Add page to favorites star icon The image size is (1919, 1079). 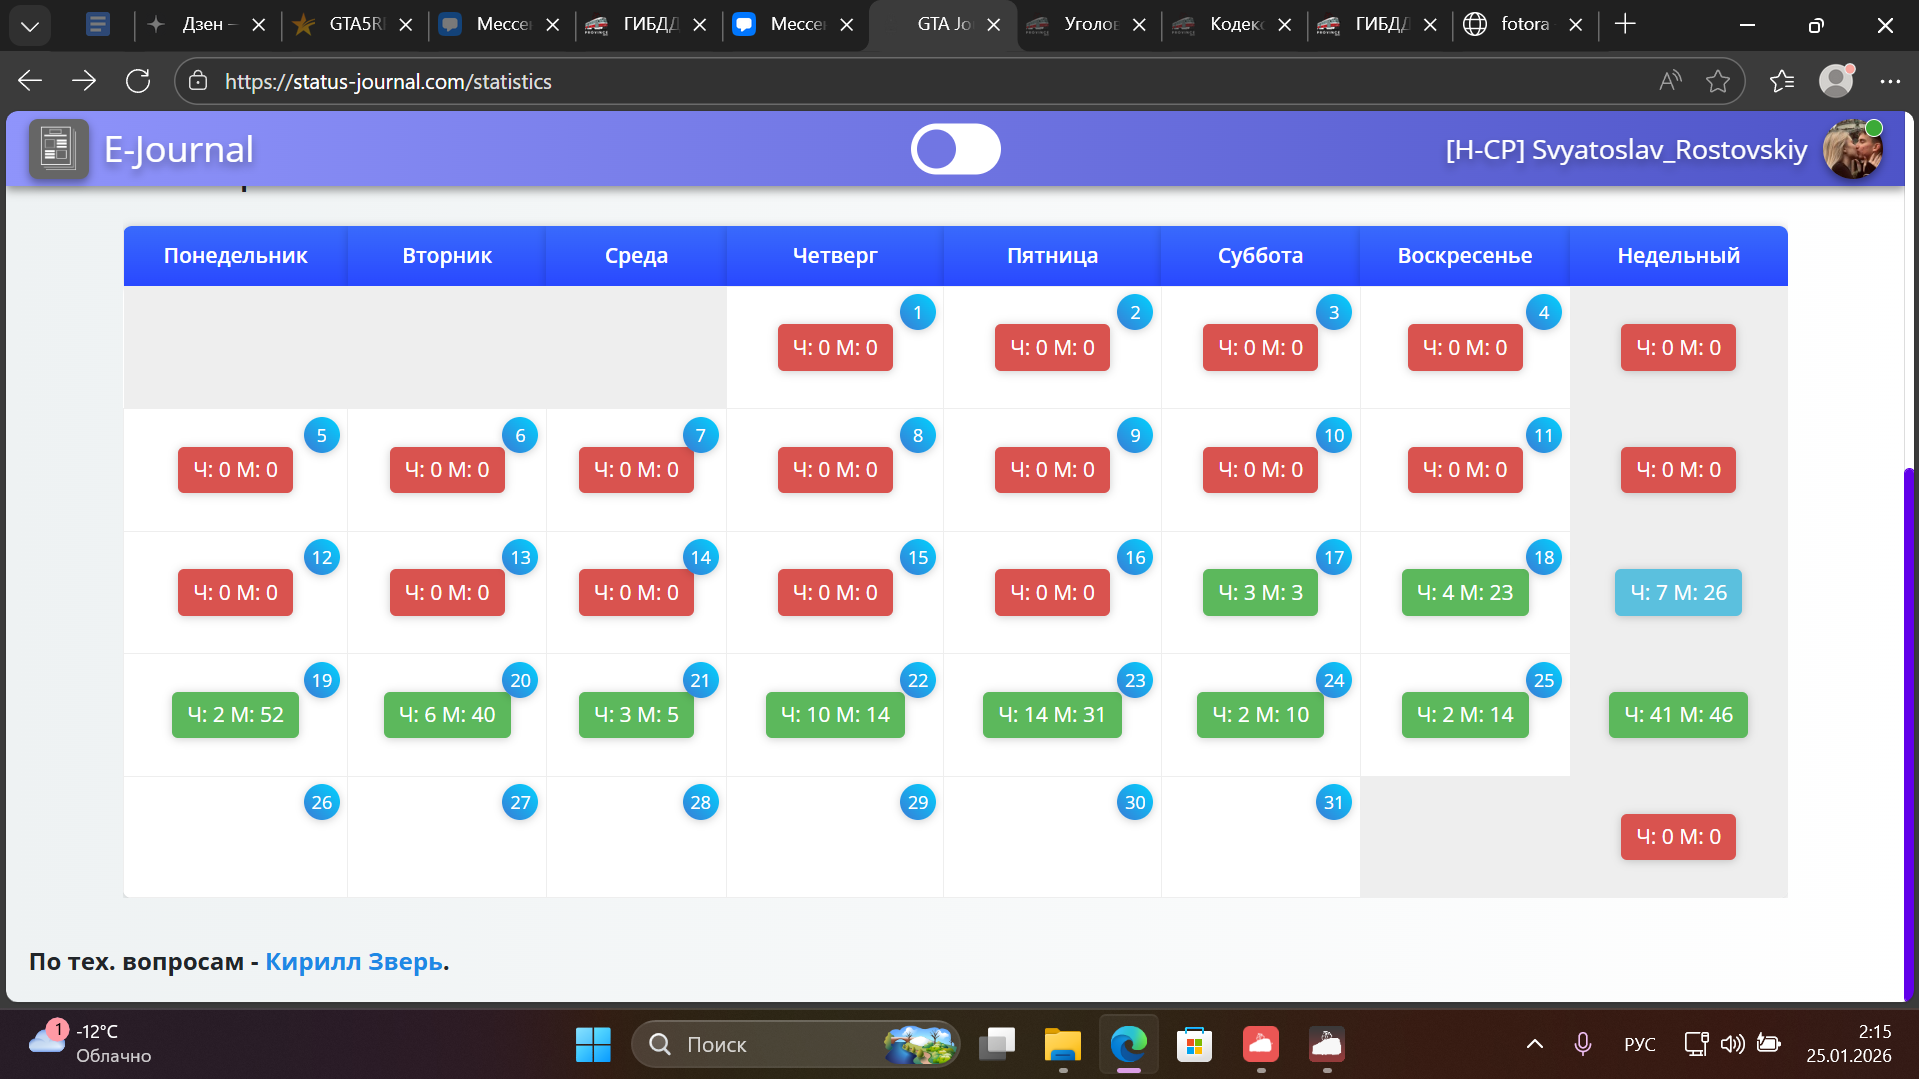coord(1717,81)
